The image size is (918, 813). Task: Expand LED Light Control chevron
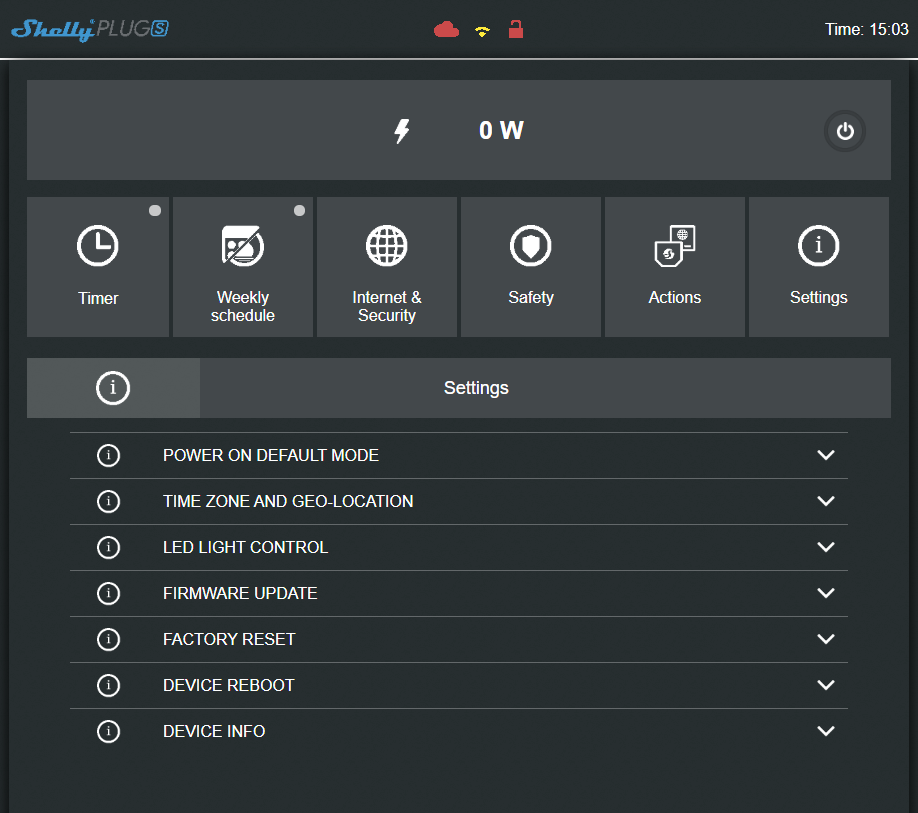(825, 547)
